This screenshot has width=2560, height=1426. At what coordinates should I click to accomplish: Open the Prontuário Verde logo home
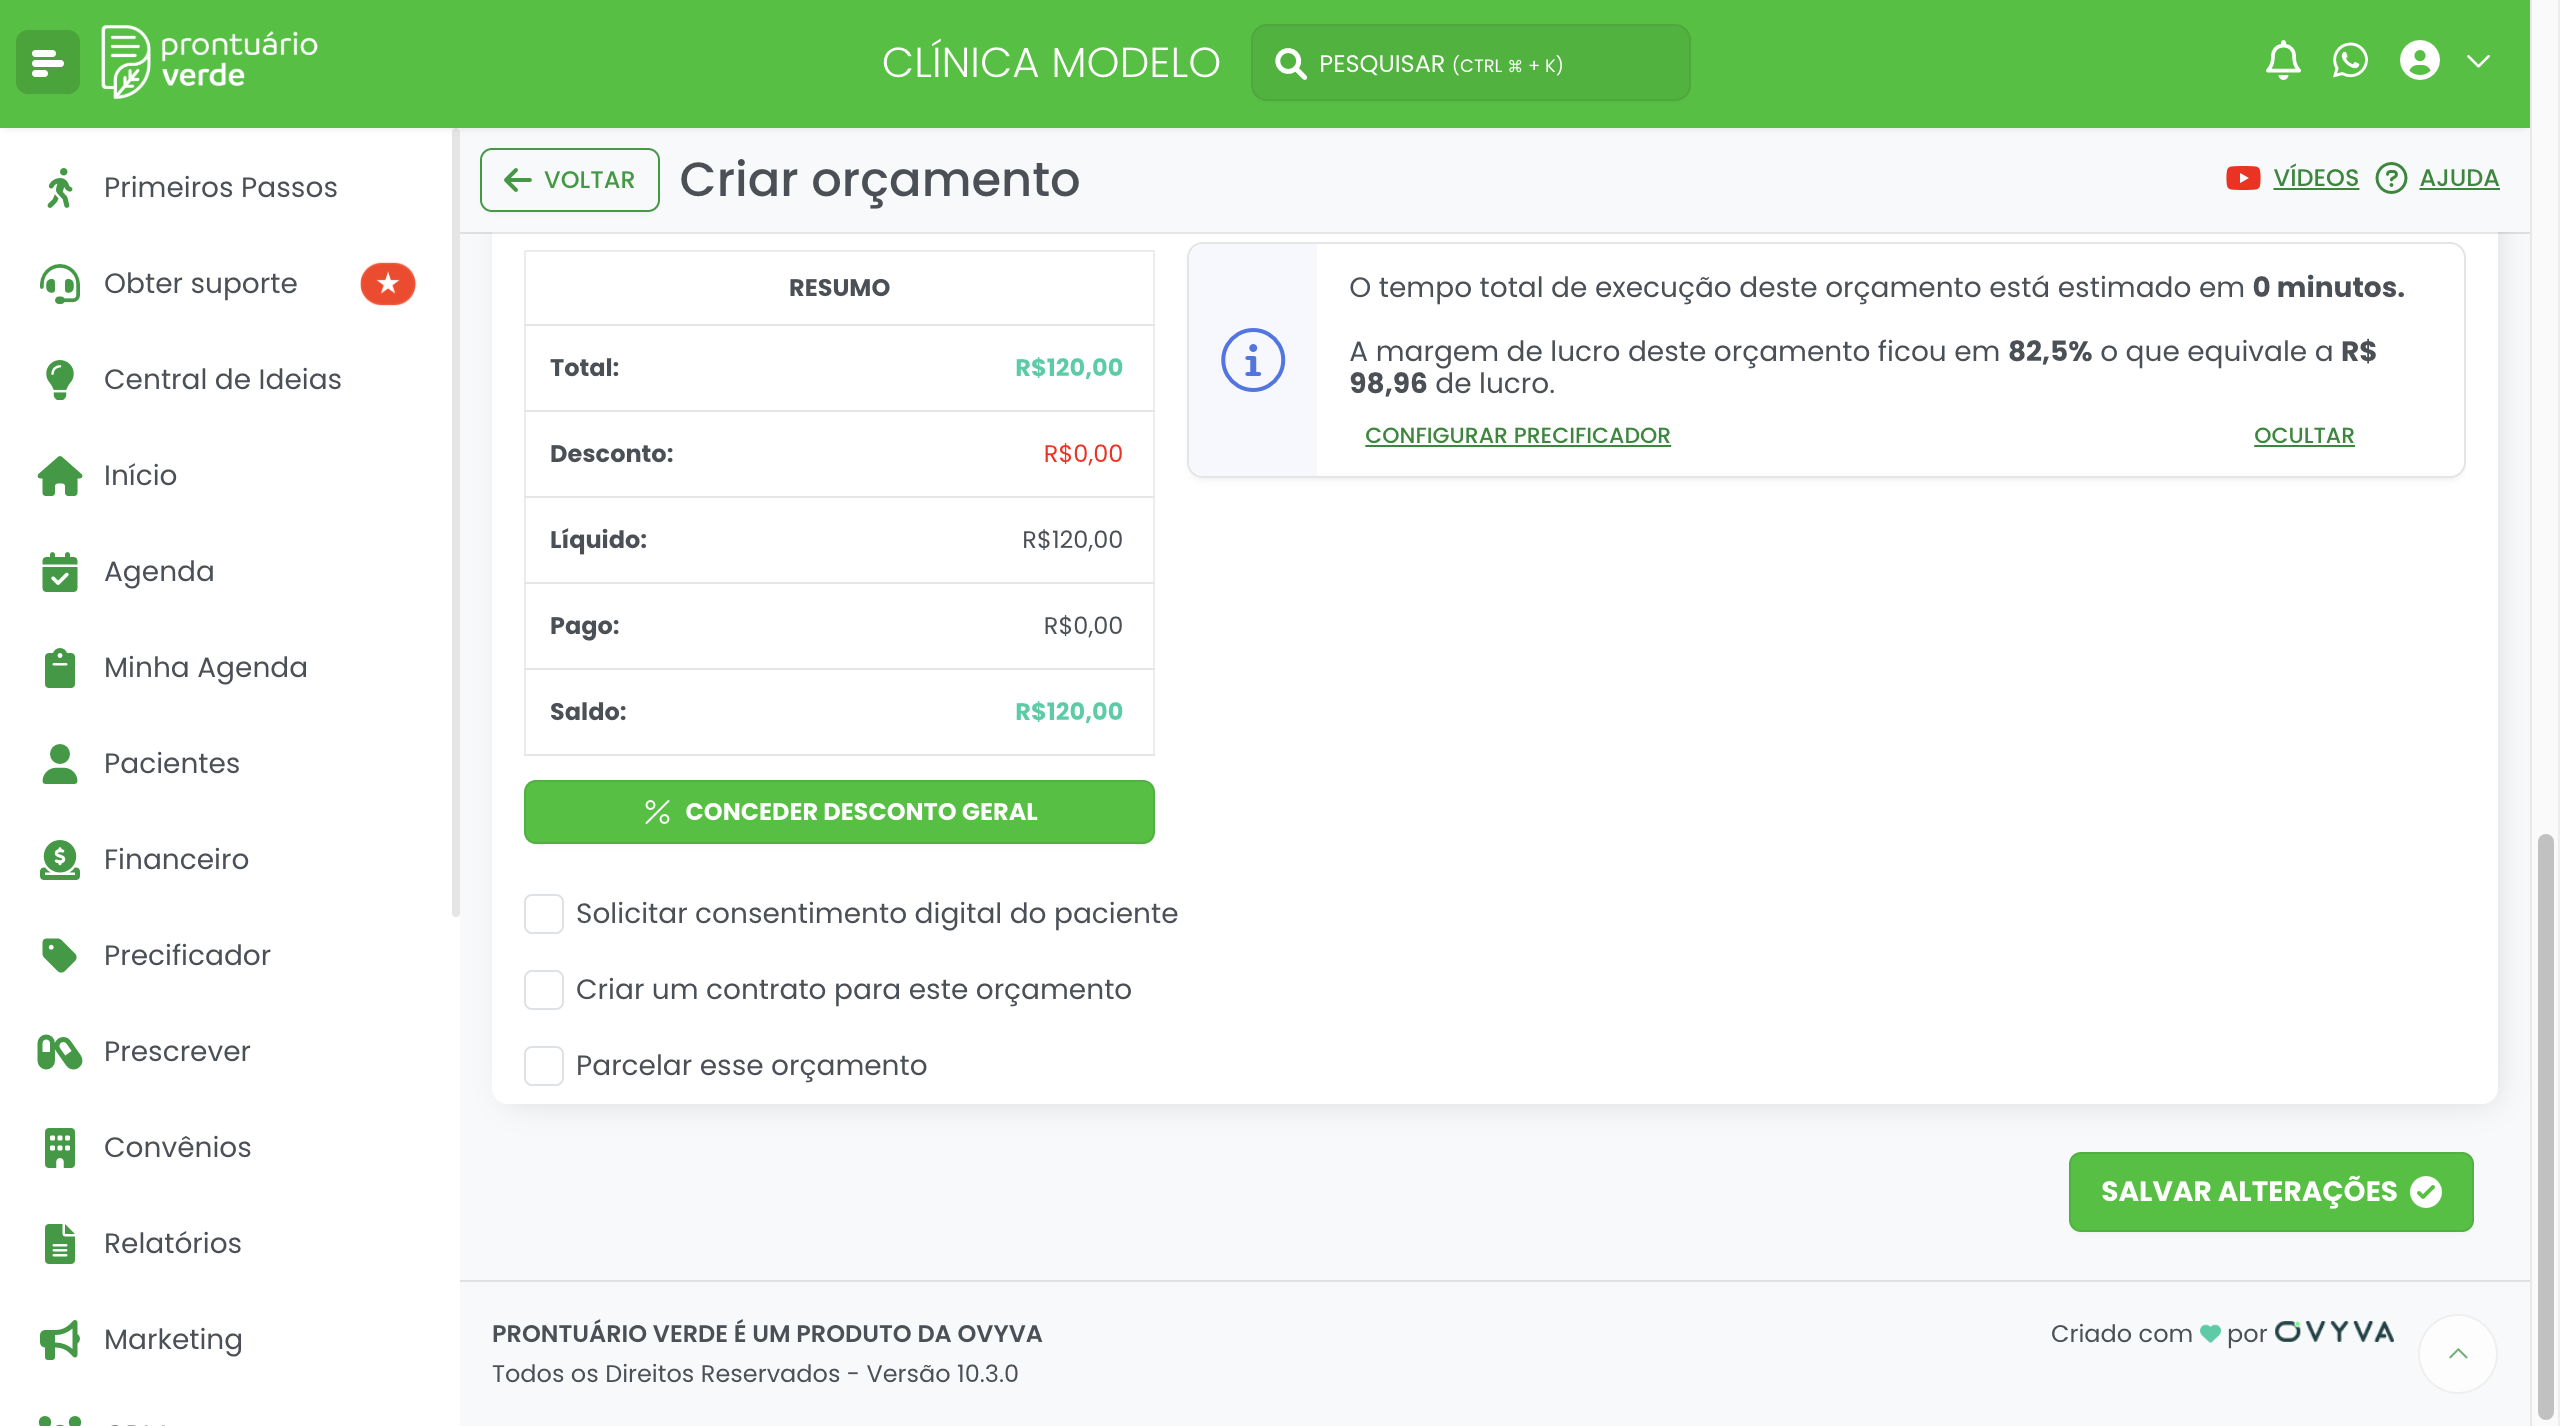(x=209, y=62)
